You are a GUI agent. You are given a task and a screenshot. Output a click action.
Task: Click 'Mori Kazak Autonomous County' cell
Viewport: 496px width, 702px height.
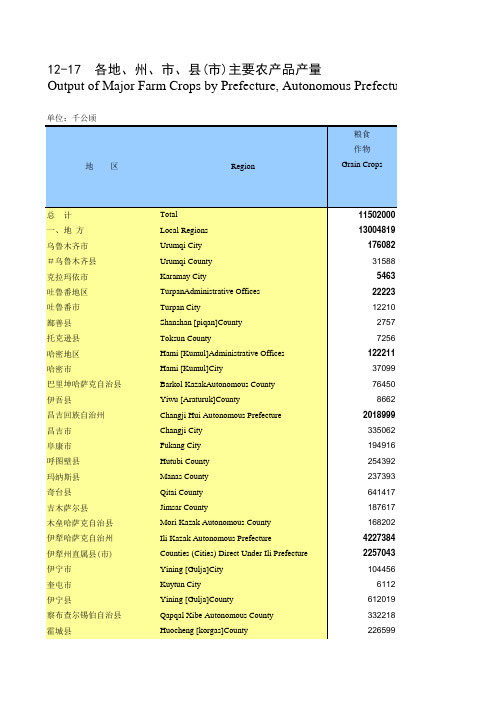[x=215, y=522]
